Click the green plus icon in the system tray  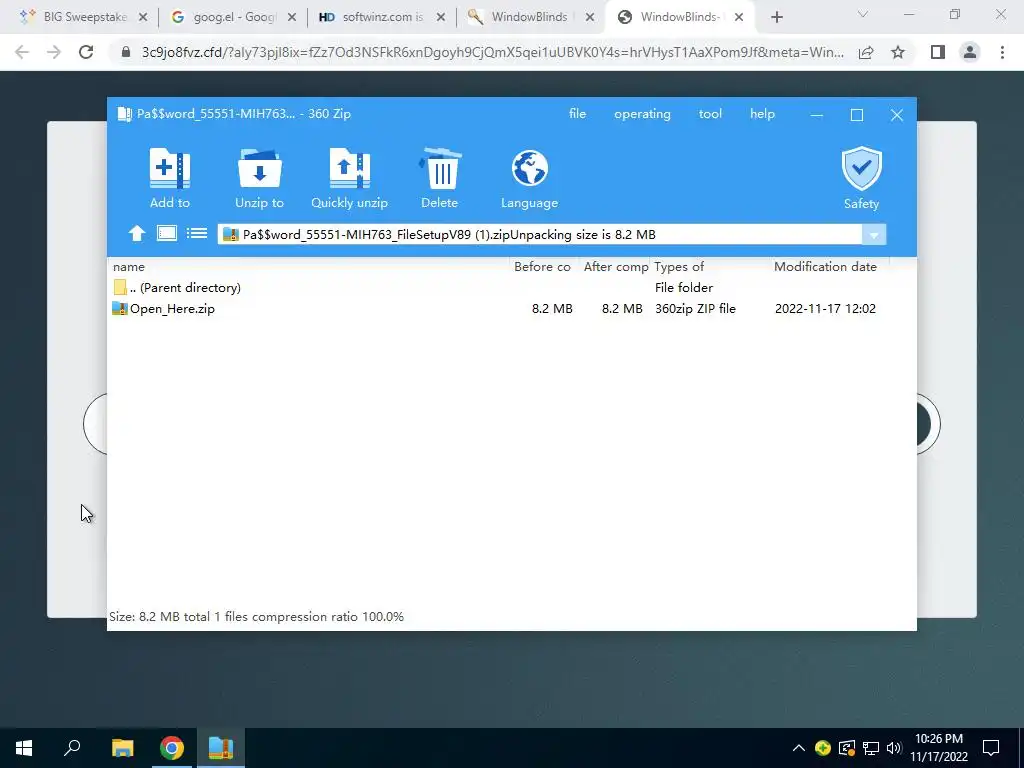823,748
